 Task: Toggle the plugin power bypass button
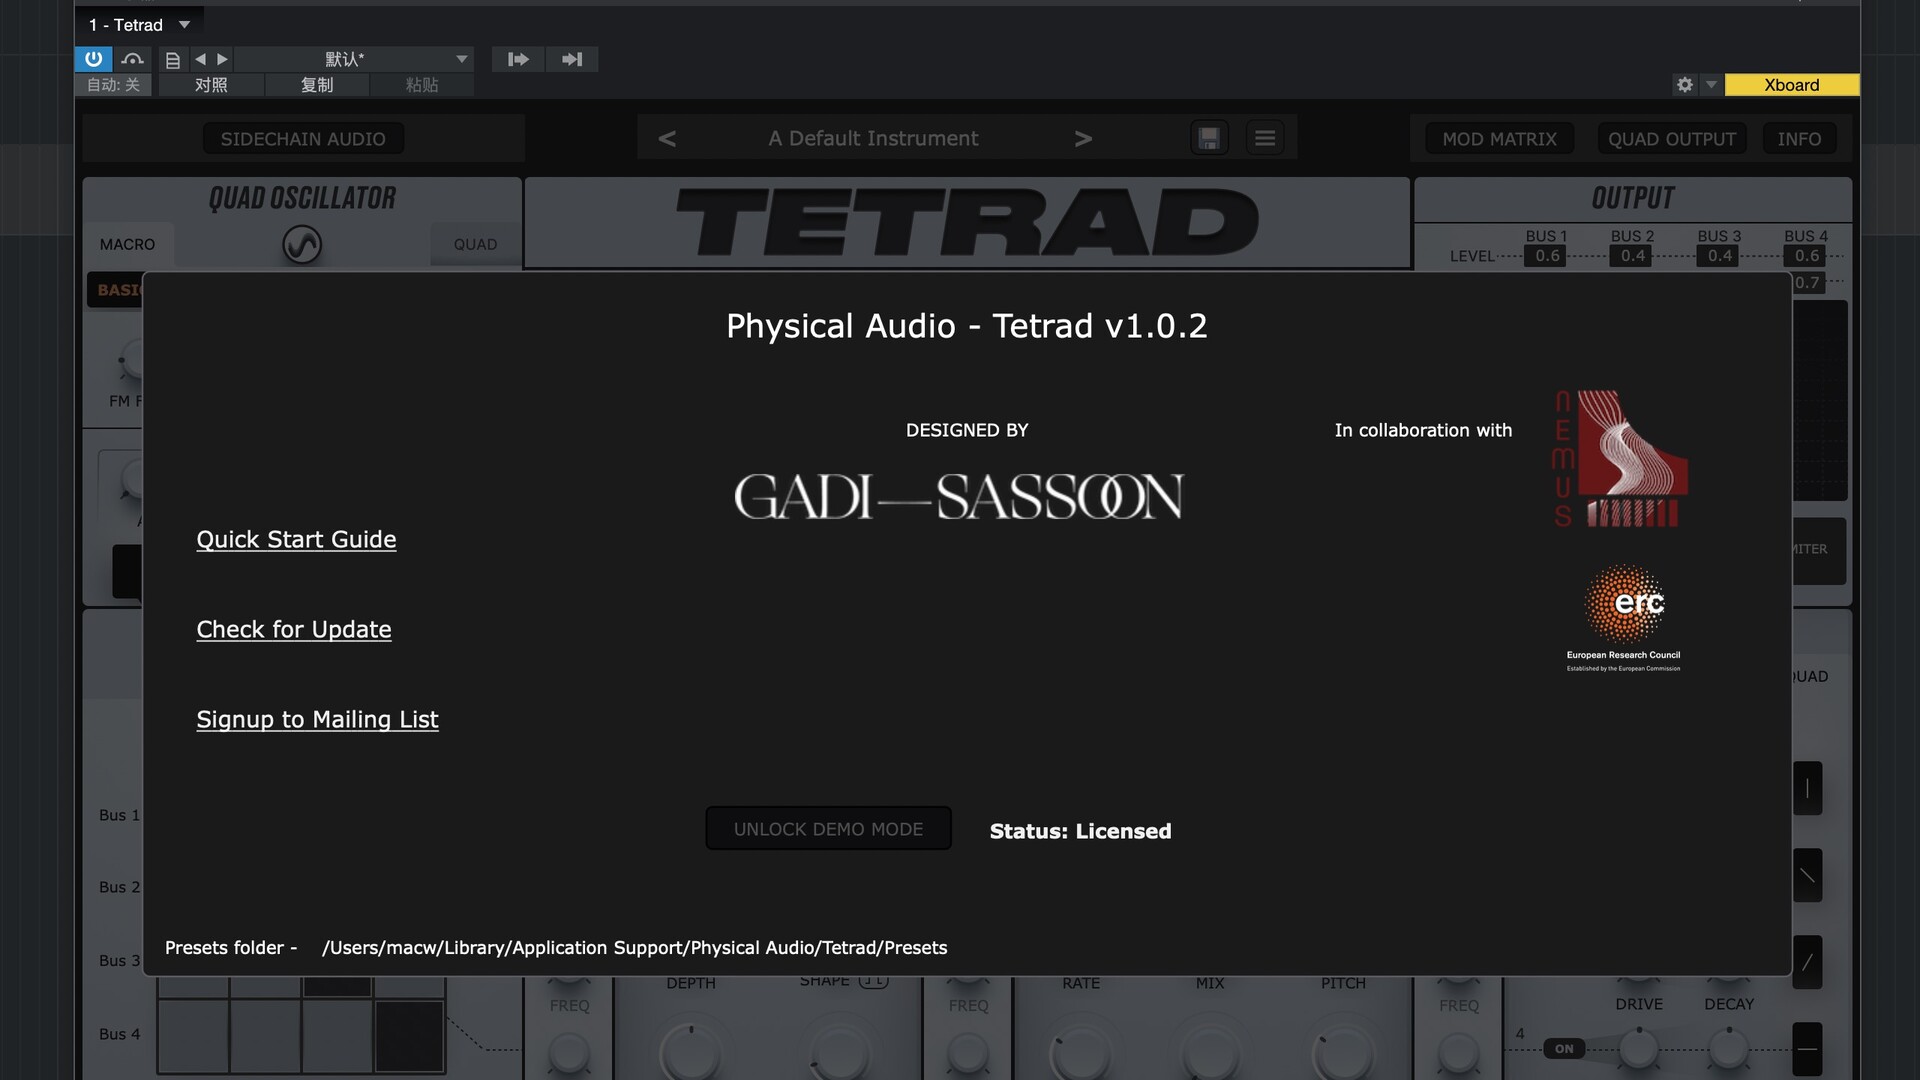pyautogui.click(x=93, y=59)
